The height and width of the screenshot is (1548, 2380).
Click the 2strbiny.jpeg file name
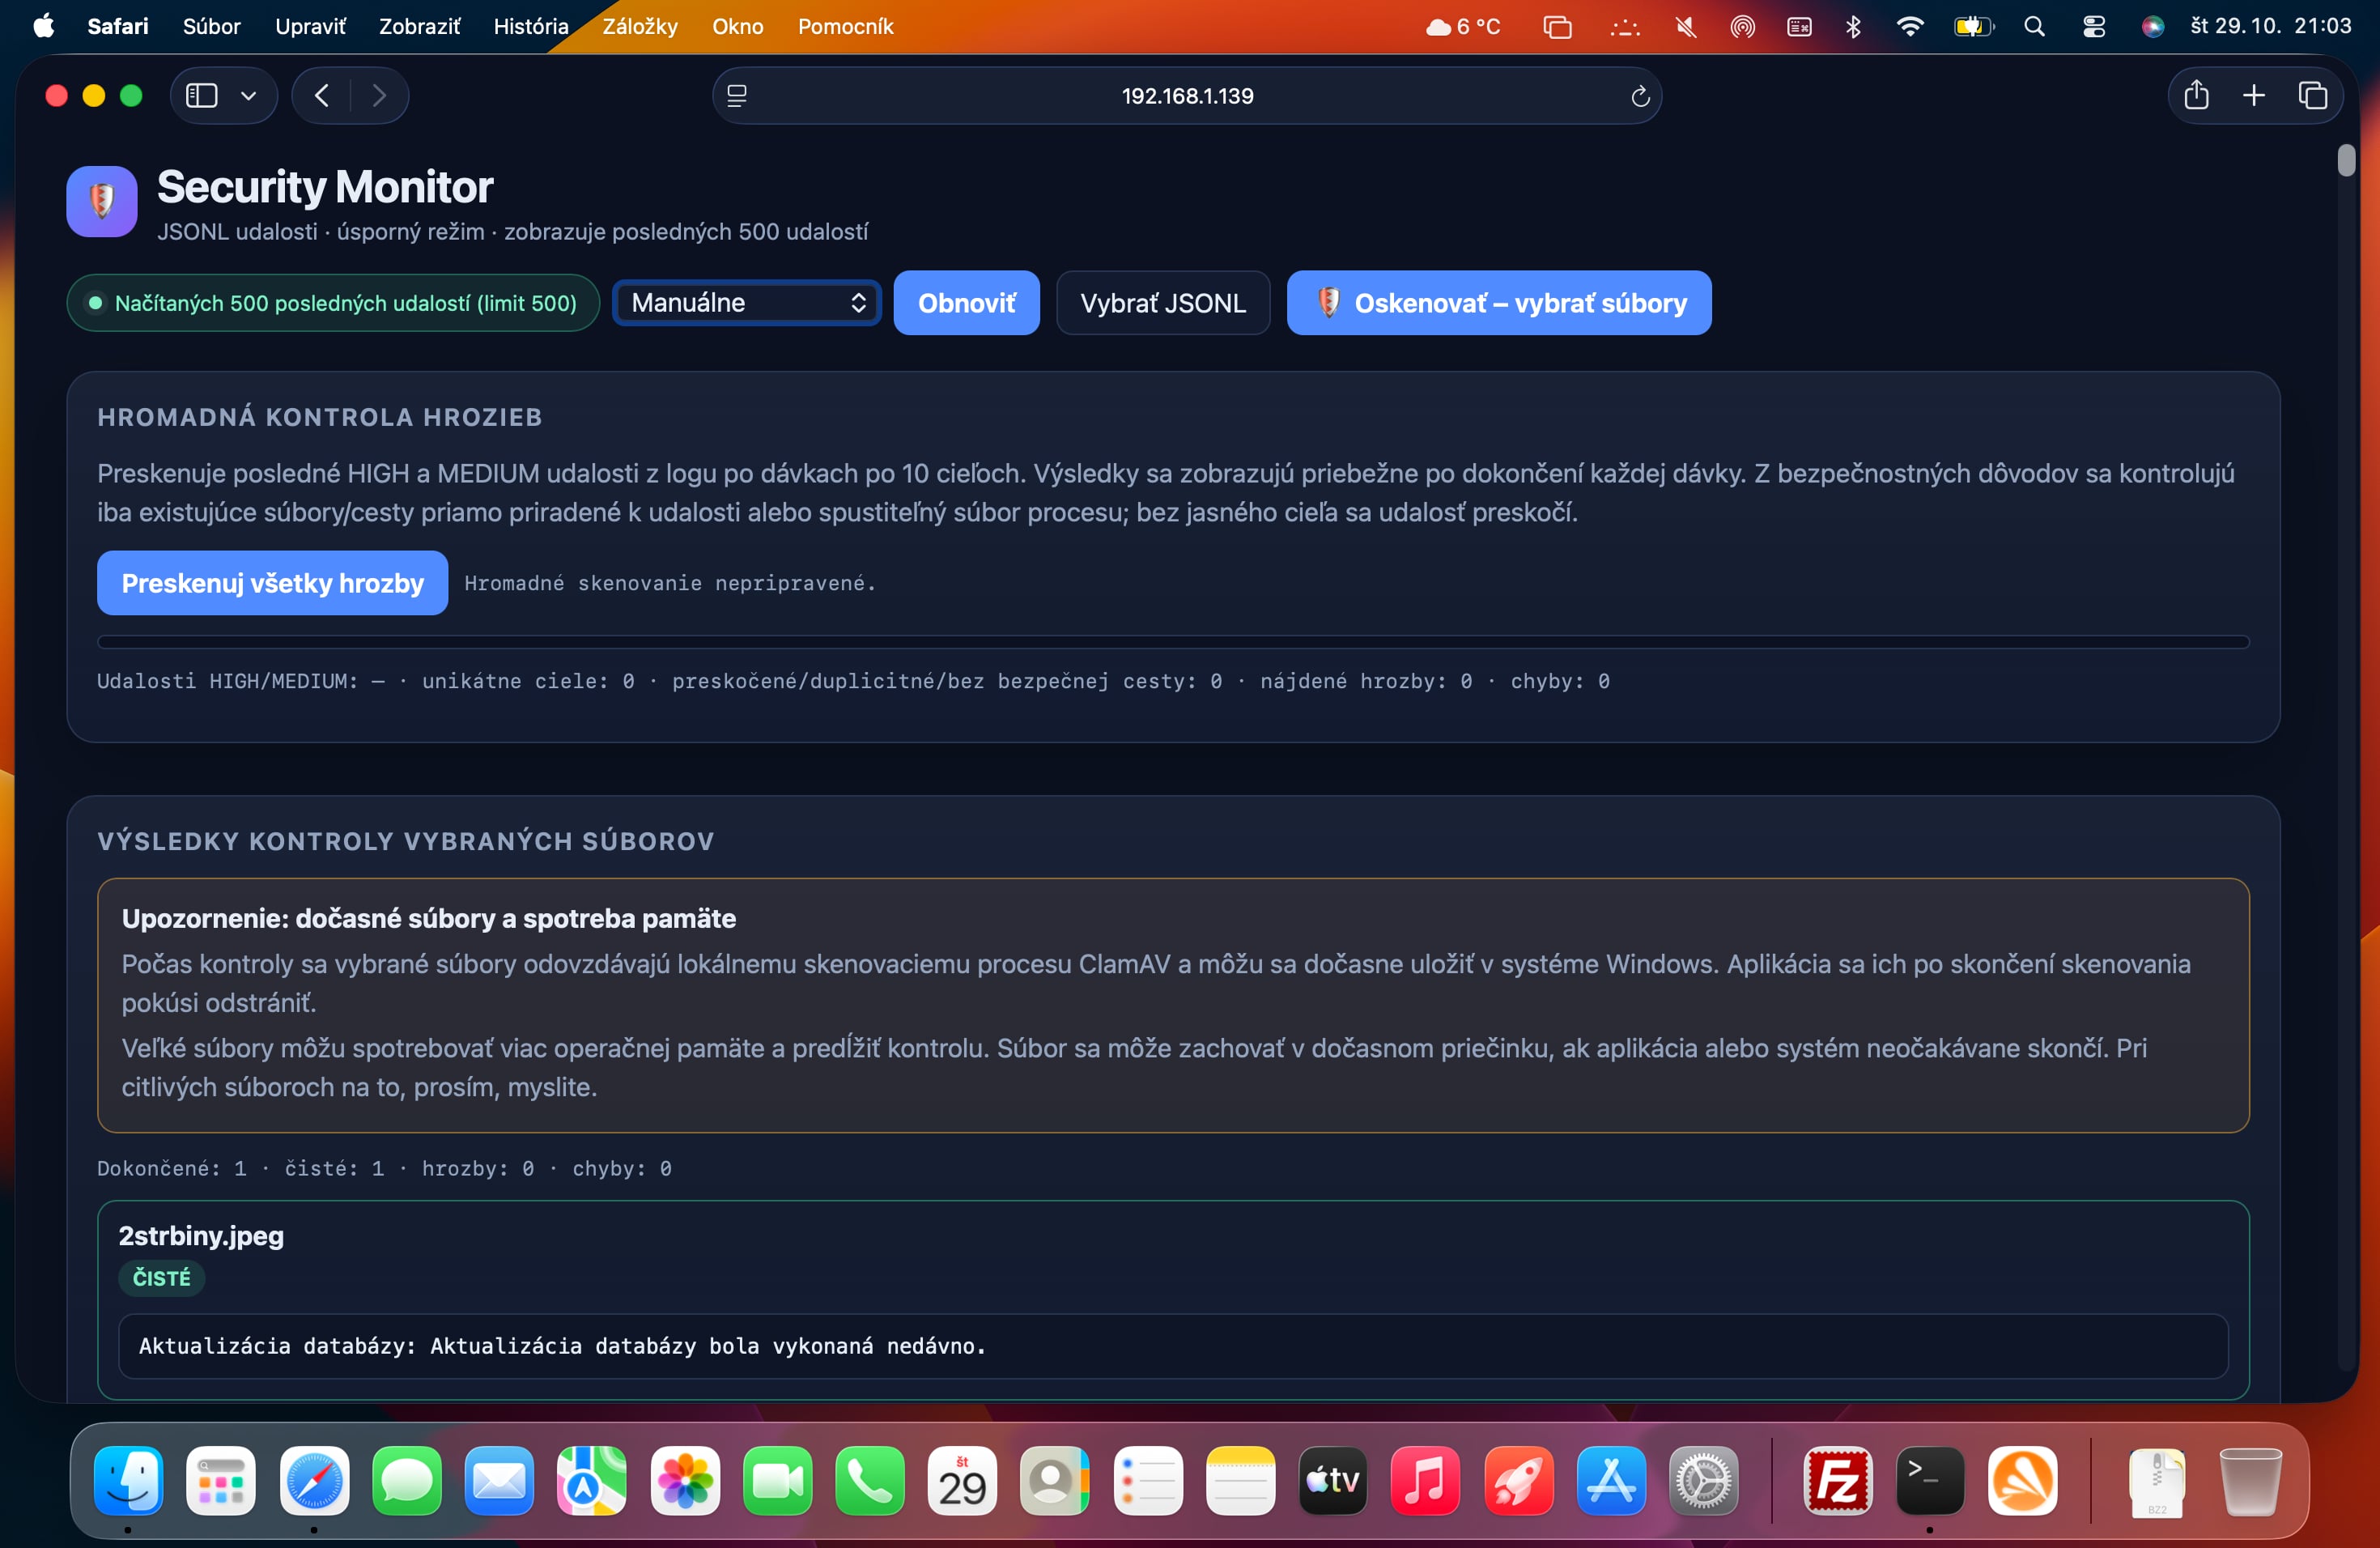pos(201,1235)
